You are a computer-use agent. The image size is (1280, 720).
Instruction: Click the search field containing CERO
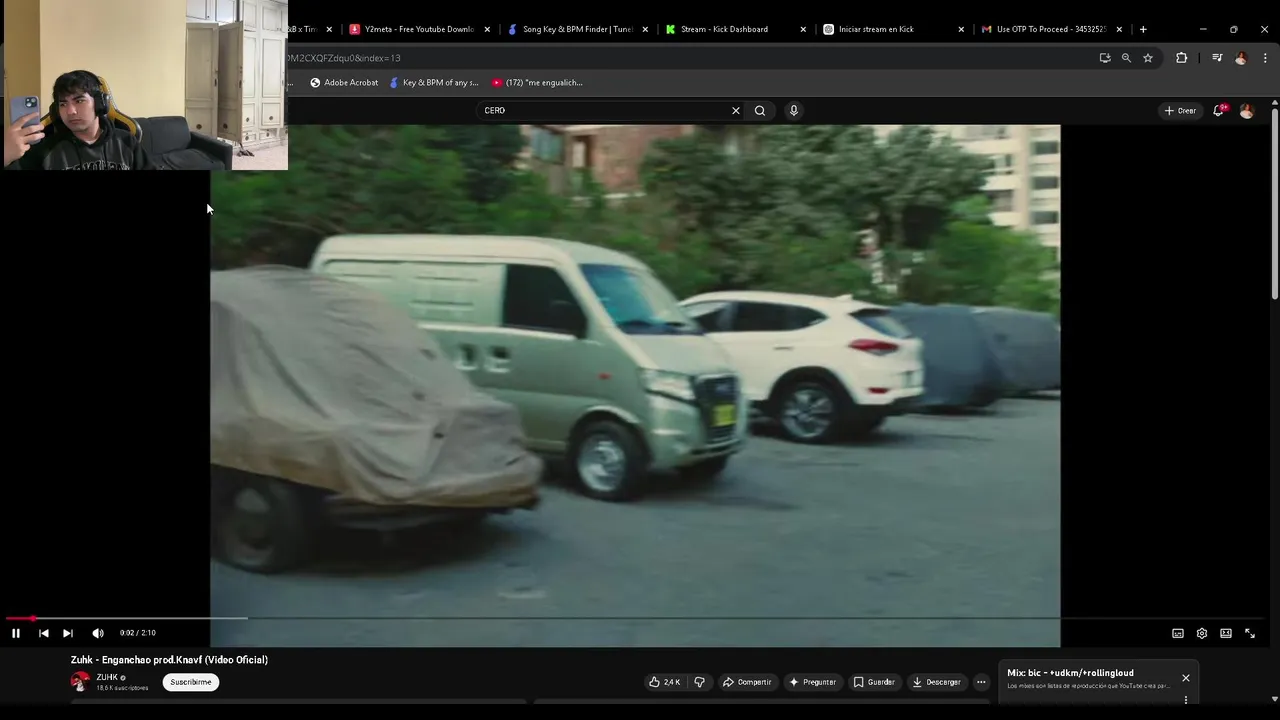605,110
